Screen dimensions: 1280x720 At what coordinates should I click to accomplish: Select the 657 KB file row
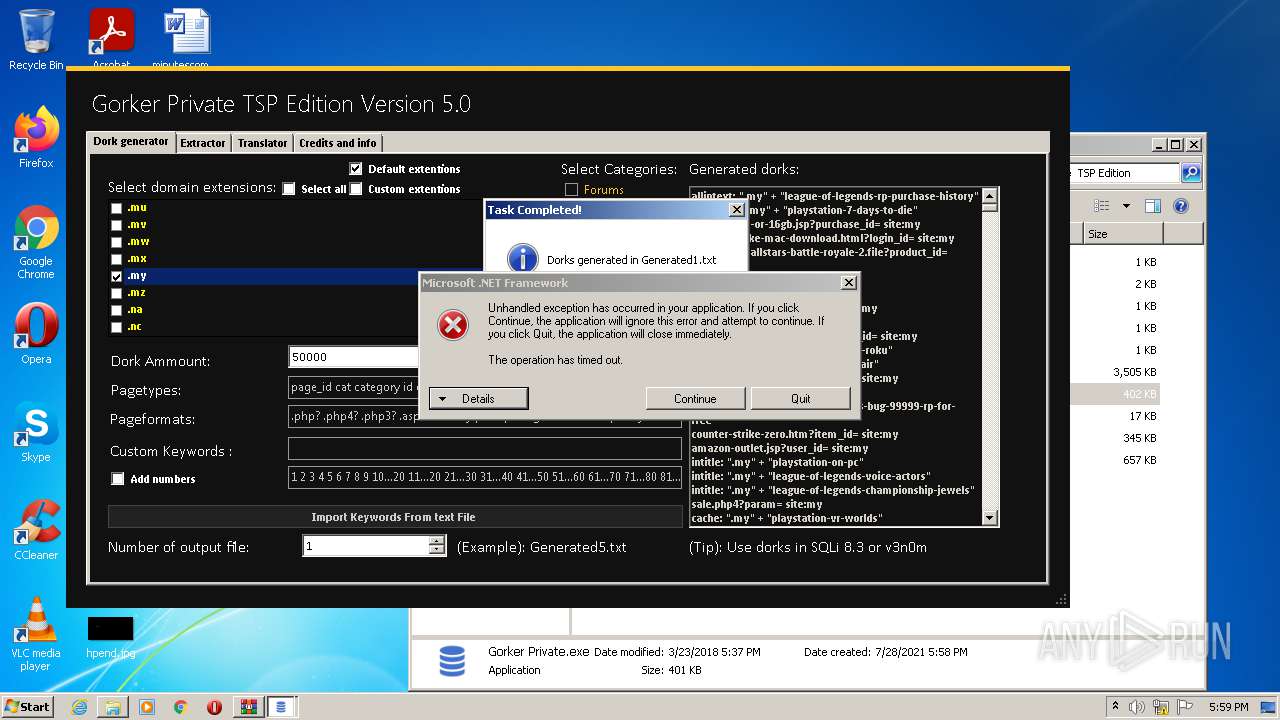point(1114,460)
